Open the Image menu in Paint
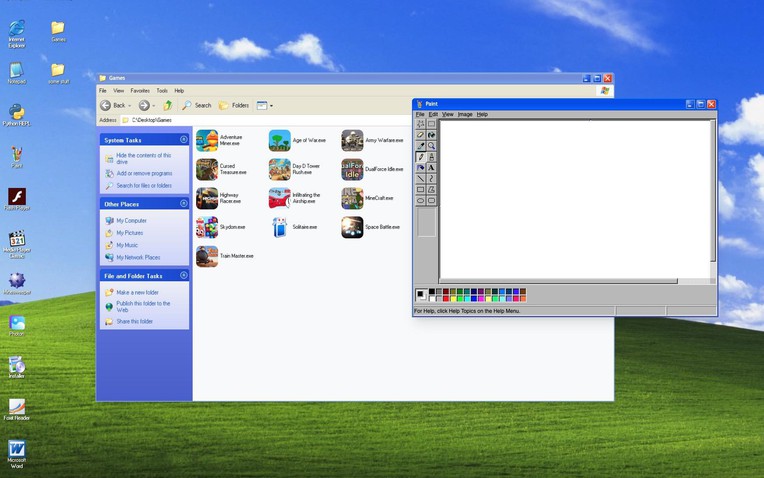This screenshot has height=478, width=764. 465,115
